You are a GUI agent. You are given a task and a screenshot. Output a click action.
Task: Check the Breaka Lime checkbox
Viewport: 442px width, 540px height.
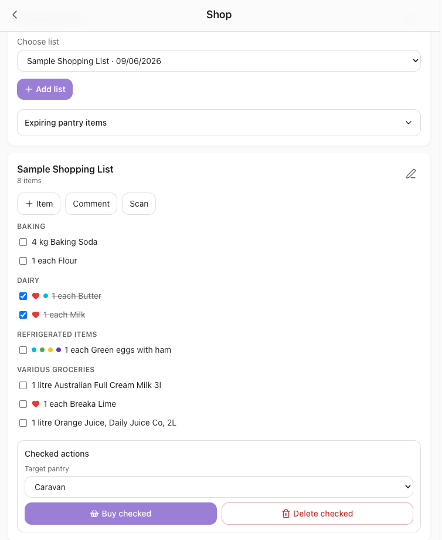[x=23, y=404]
